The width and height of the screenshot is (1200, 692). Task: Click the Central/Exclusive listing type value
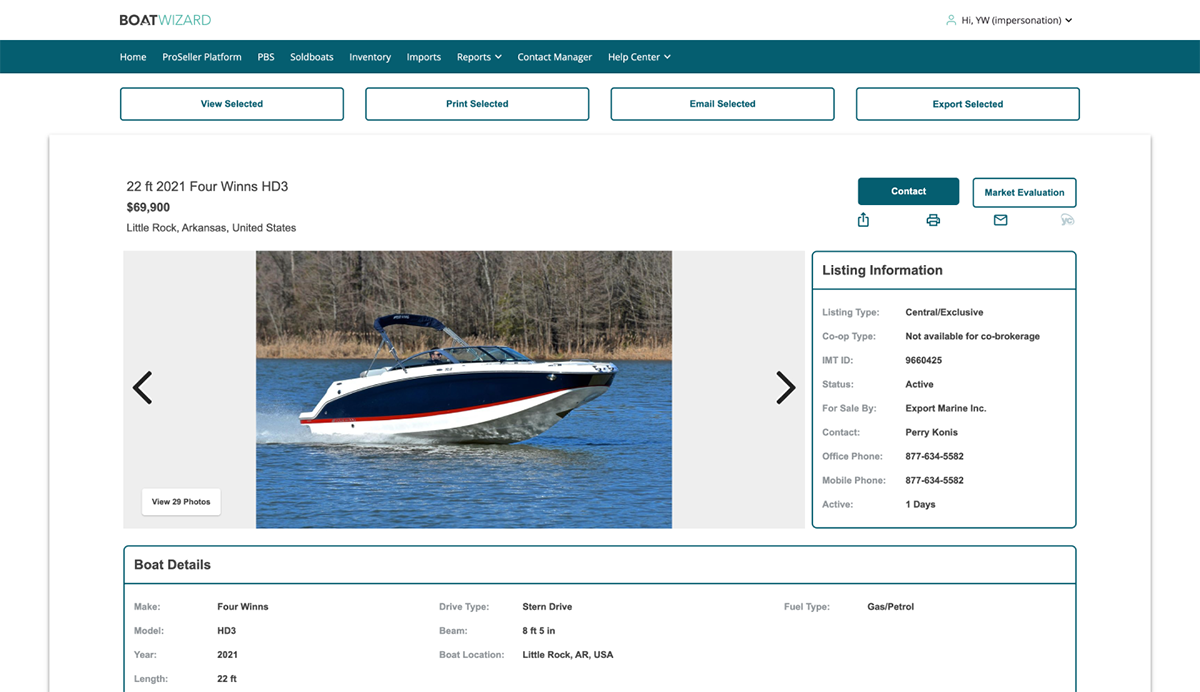944,312
